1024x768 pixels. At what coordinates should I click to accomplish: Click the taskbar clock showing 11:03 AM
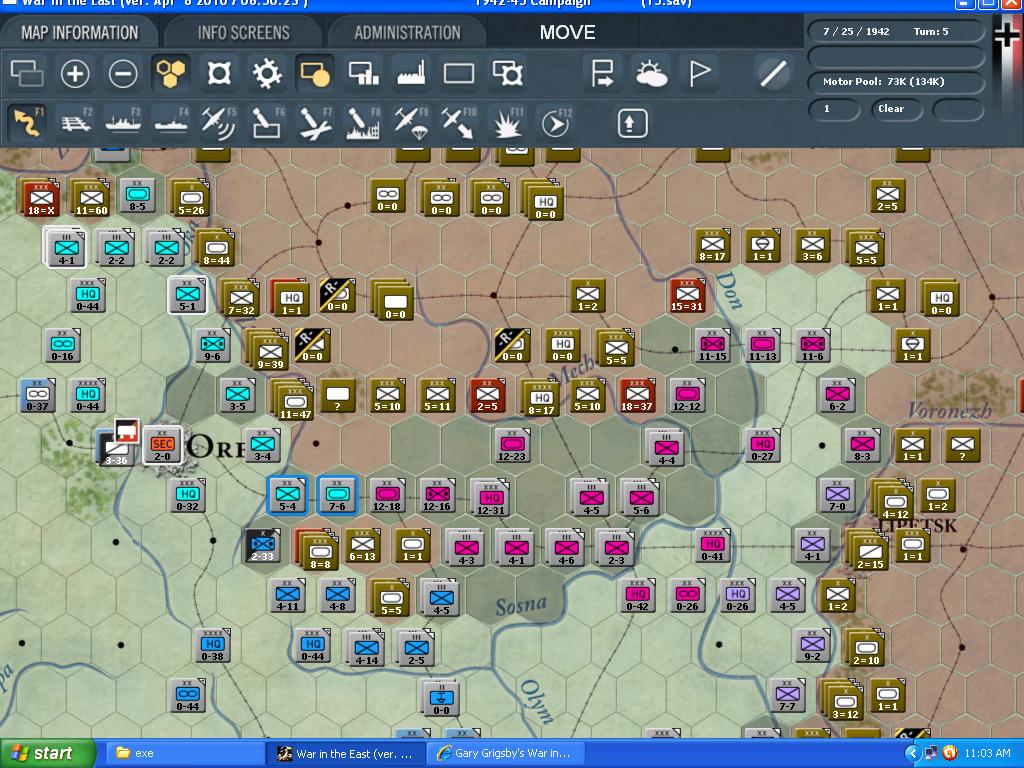987,754
